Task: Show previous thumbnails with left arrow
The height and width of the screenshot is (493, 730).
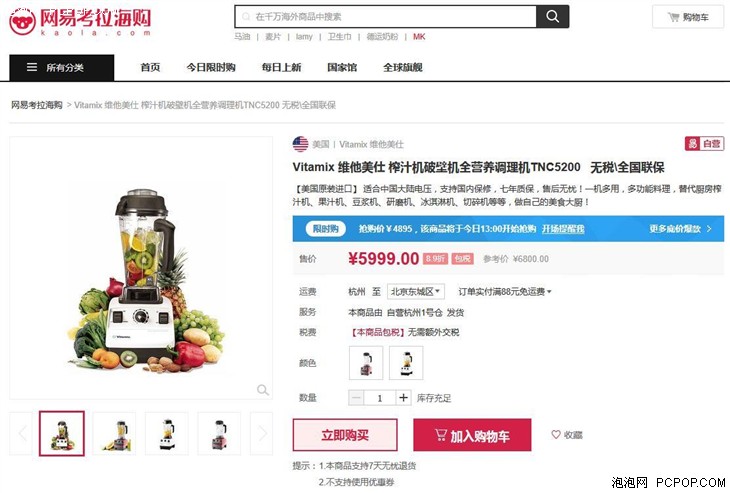Action: (x=21, y=433)
